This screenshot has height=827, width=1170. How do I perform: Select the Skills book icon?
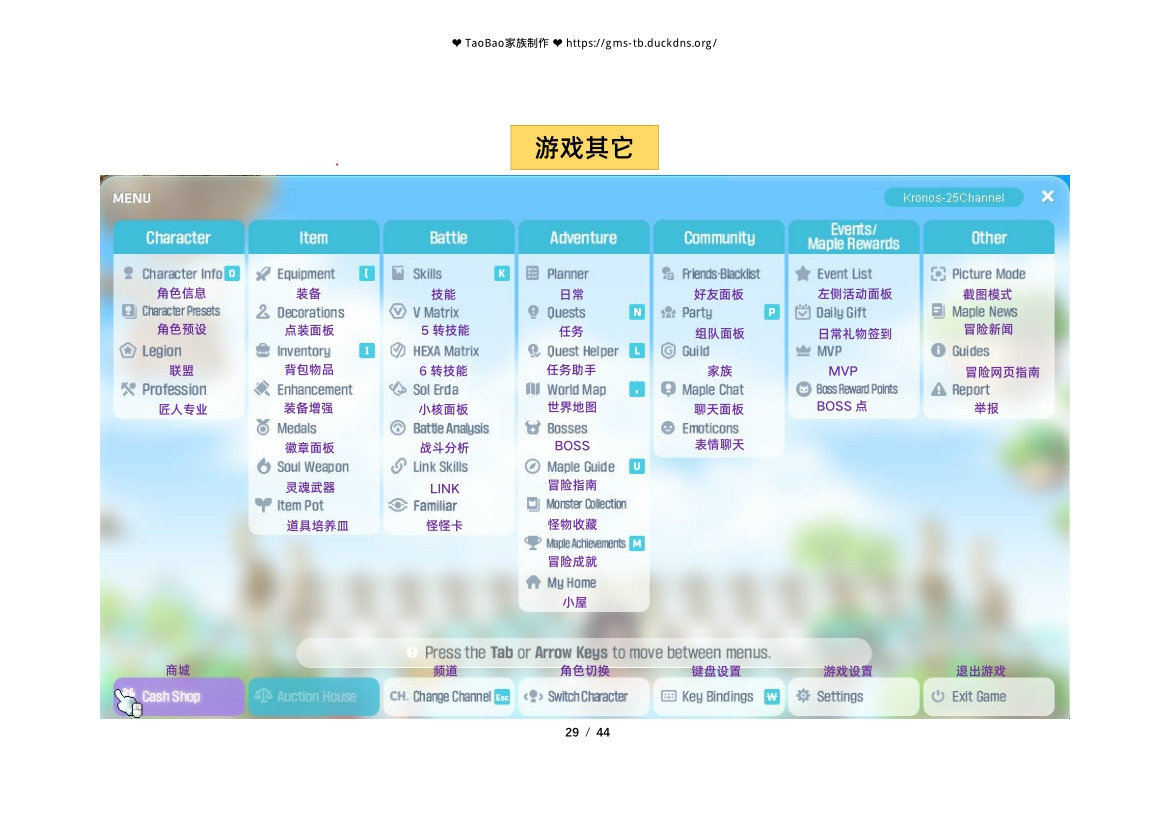point(398,274)
